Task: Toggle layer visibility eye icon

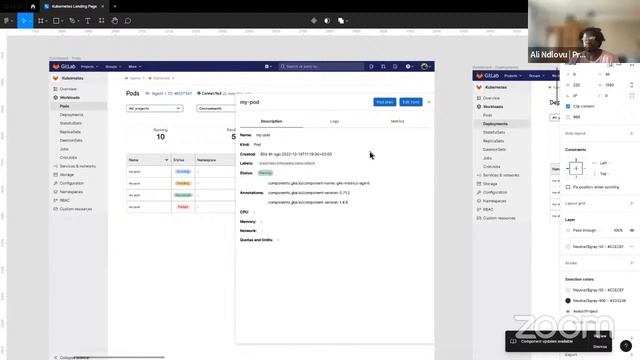Action: coord(632,230)
